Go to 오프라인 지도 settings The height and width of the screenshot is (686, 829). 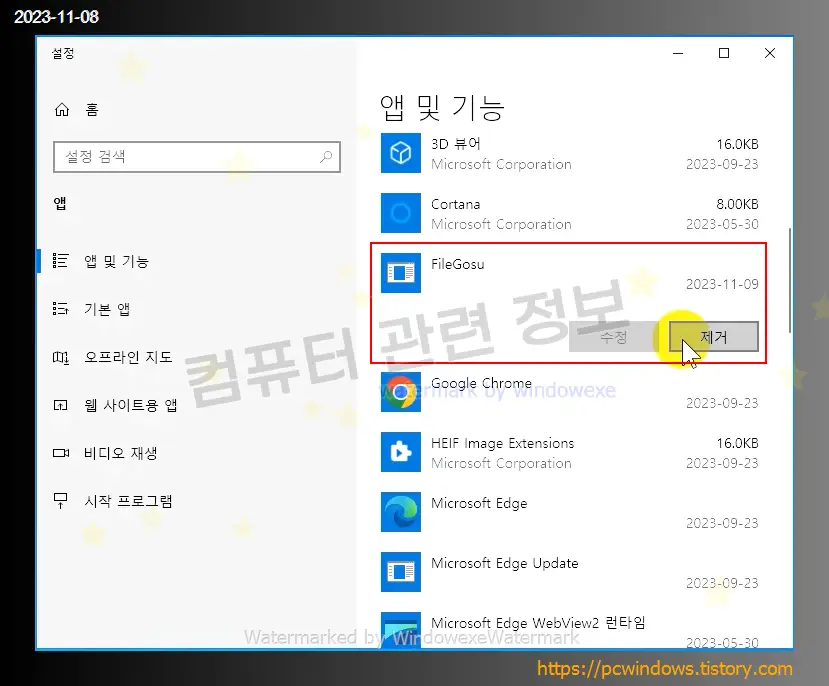(128, 357)
